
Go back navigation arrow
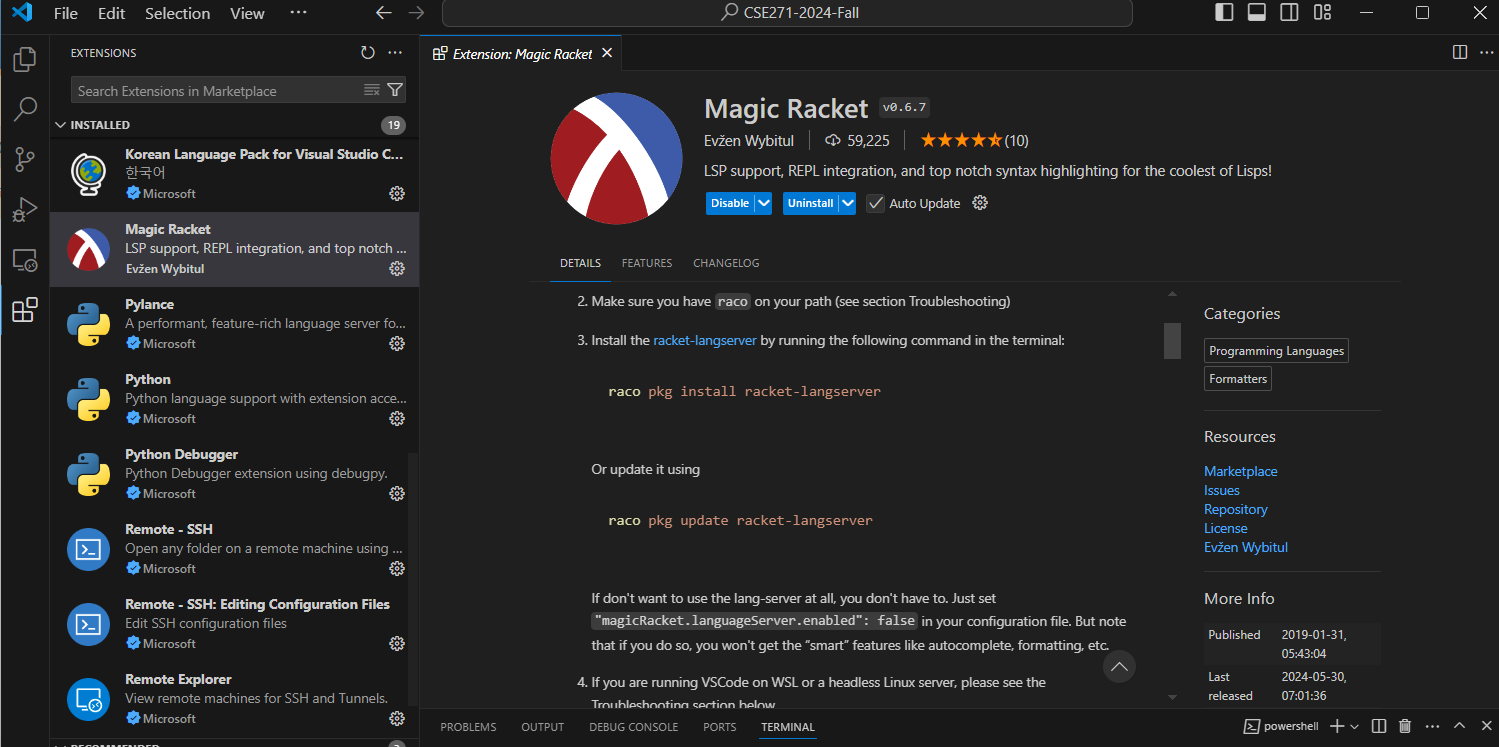(383, 13)
